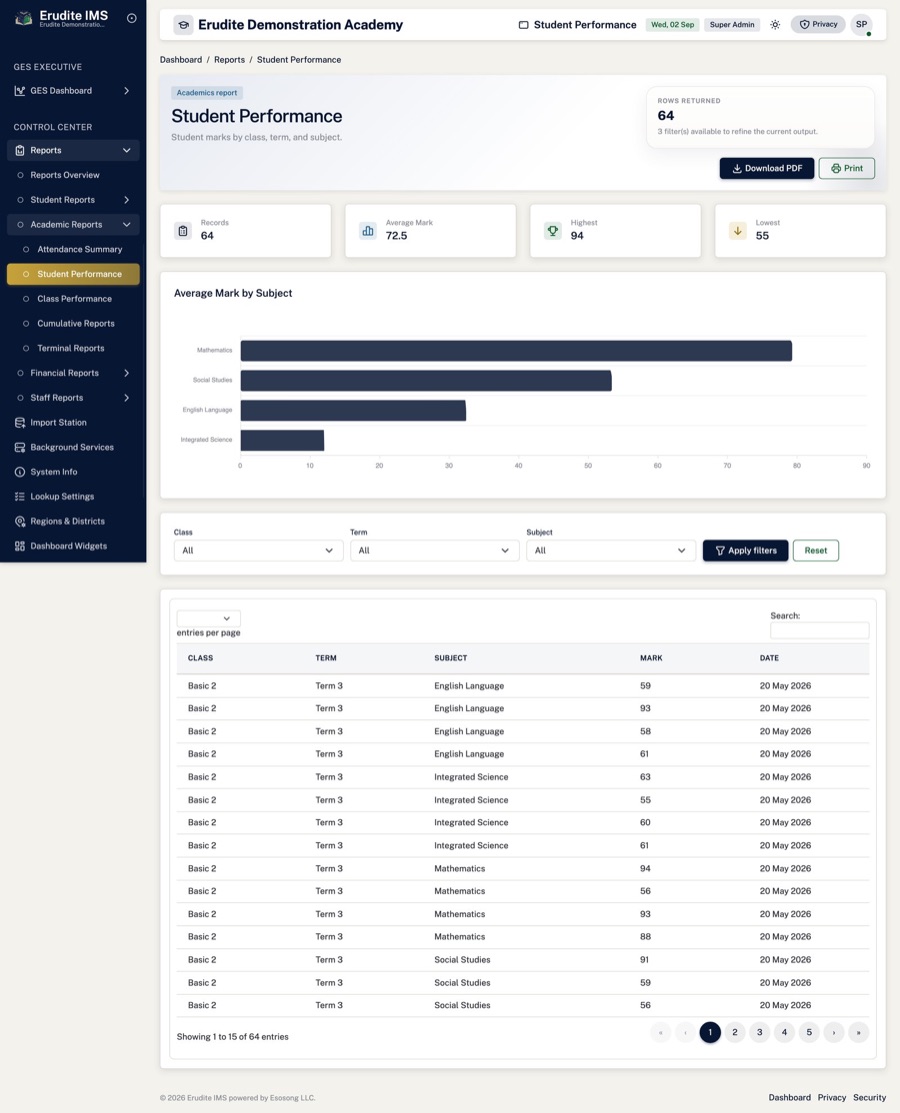The image size is (900, 1113).
Task: Click the Lowest down-arrow icon
Action: click(737, 231)
